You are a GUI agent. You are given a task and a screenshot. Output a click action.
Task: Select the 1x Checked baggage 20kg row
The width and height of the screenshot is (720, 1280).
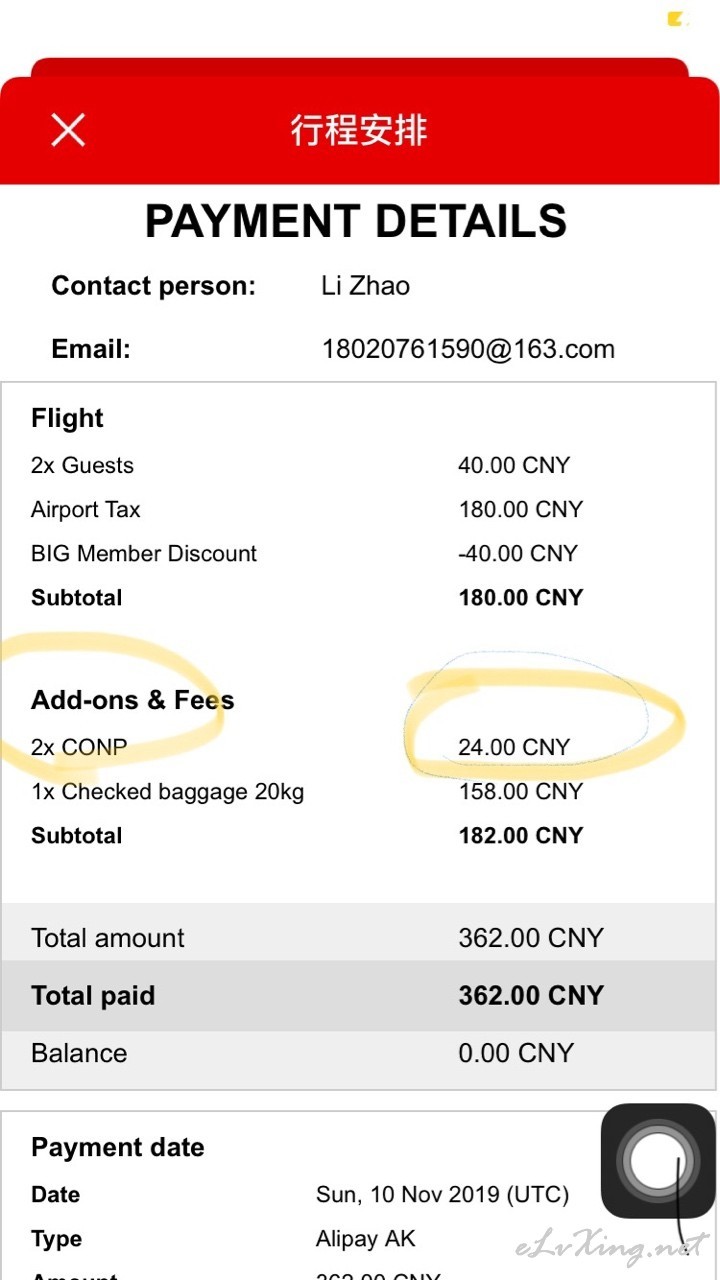point(359,791)
